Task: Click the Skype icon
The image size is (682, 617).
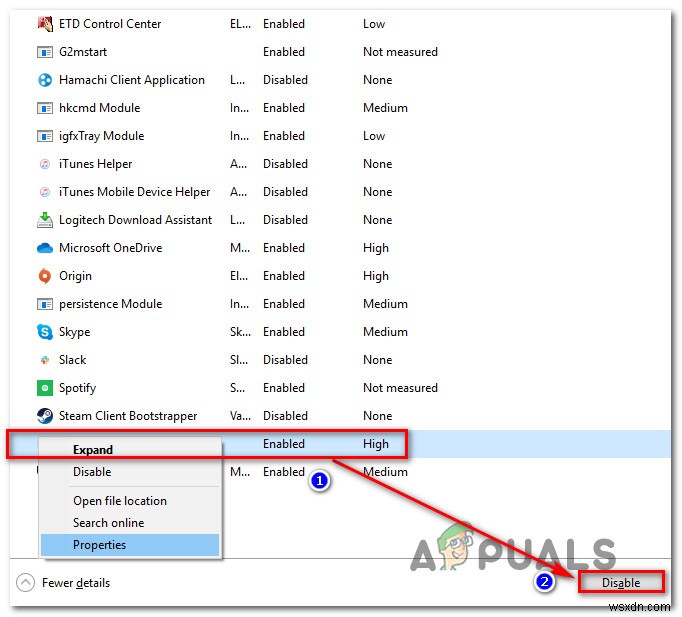Action: coord(45,332)
